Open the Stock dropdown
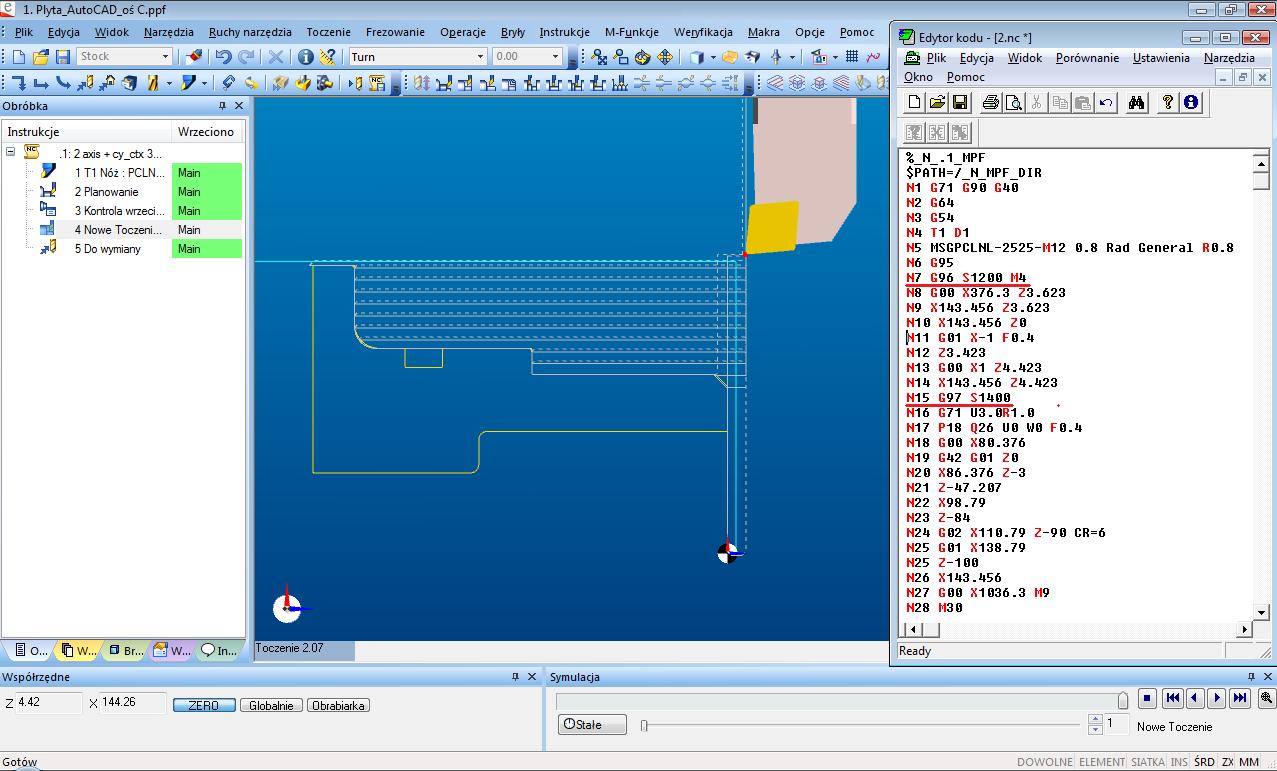This screenshot has height=771, width=1277. (165, 57)
